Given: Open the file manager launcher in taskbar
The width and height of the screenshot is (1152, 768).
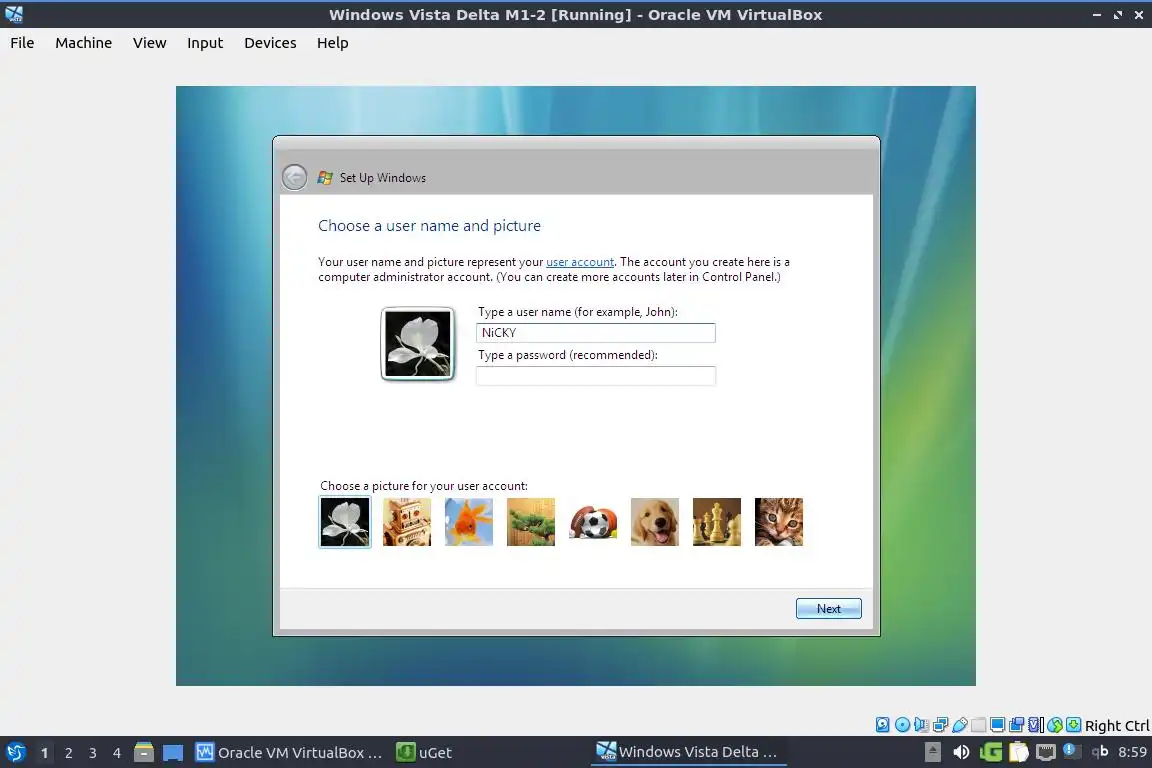Looking at the screenshot, I should pos(144,752).
